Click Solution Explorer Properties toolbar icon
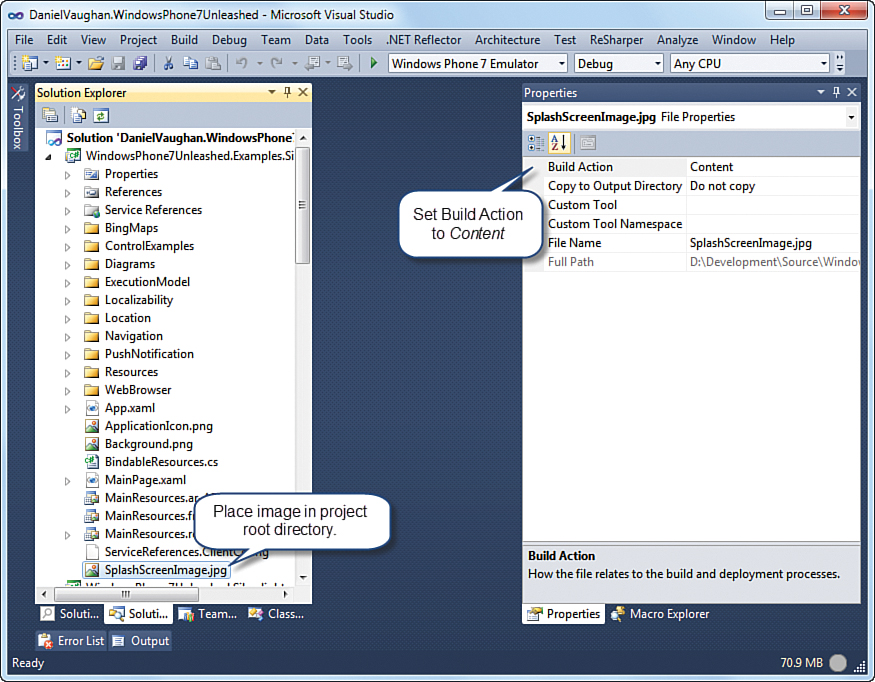The width and height of the screenshot is (875, 682). [x=50, y=116]
